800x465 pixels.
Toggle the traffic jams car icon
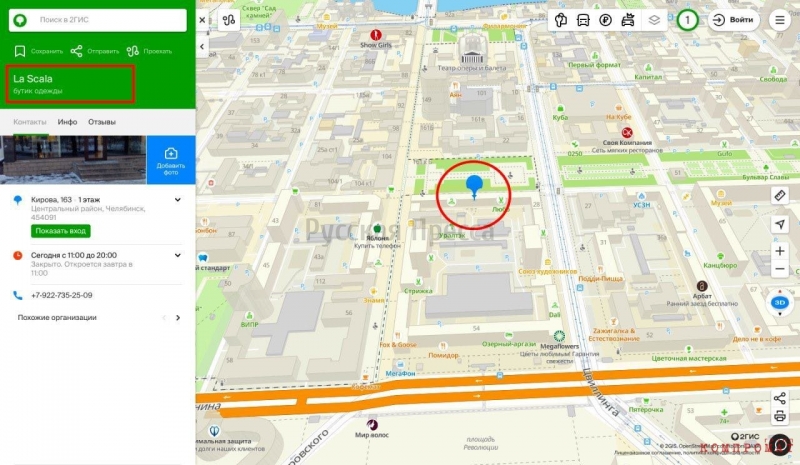(628, 20)
